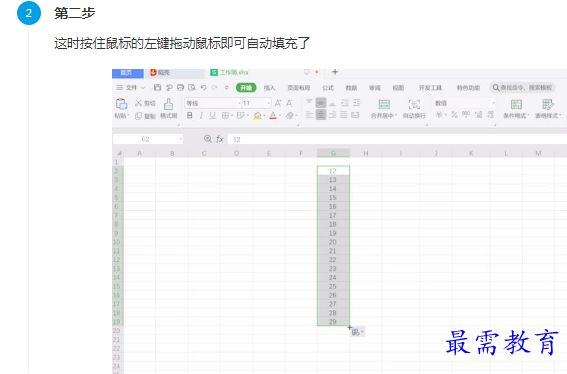Click the Table Style (表格样式) icon
Viewport: 567px width, 374px height.
(x=548, y=104)
